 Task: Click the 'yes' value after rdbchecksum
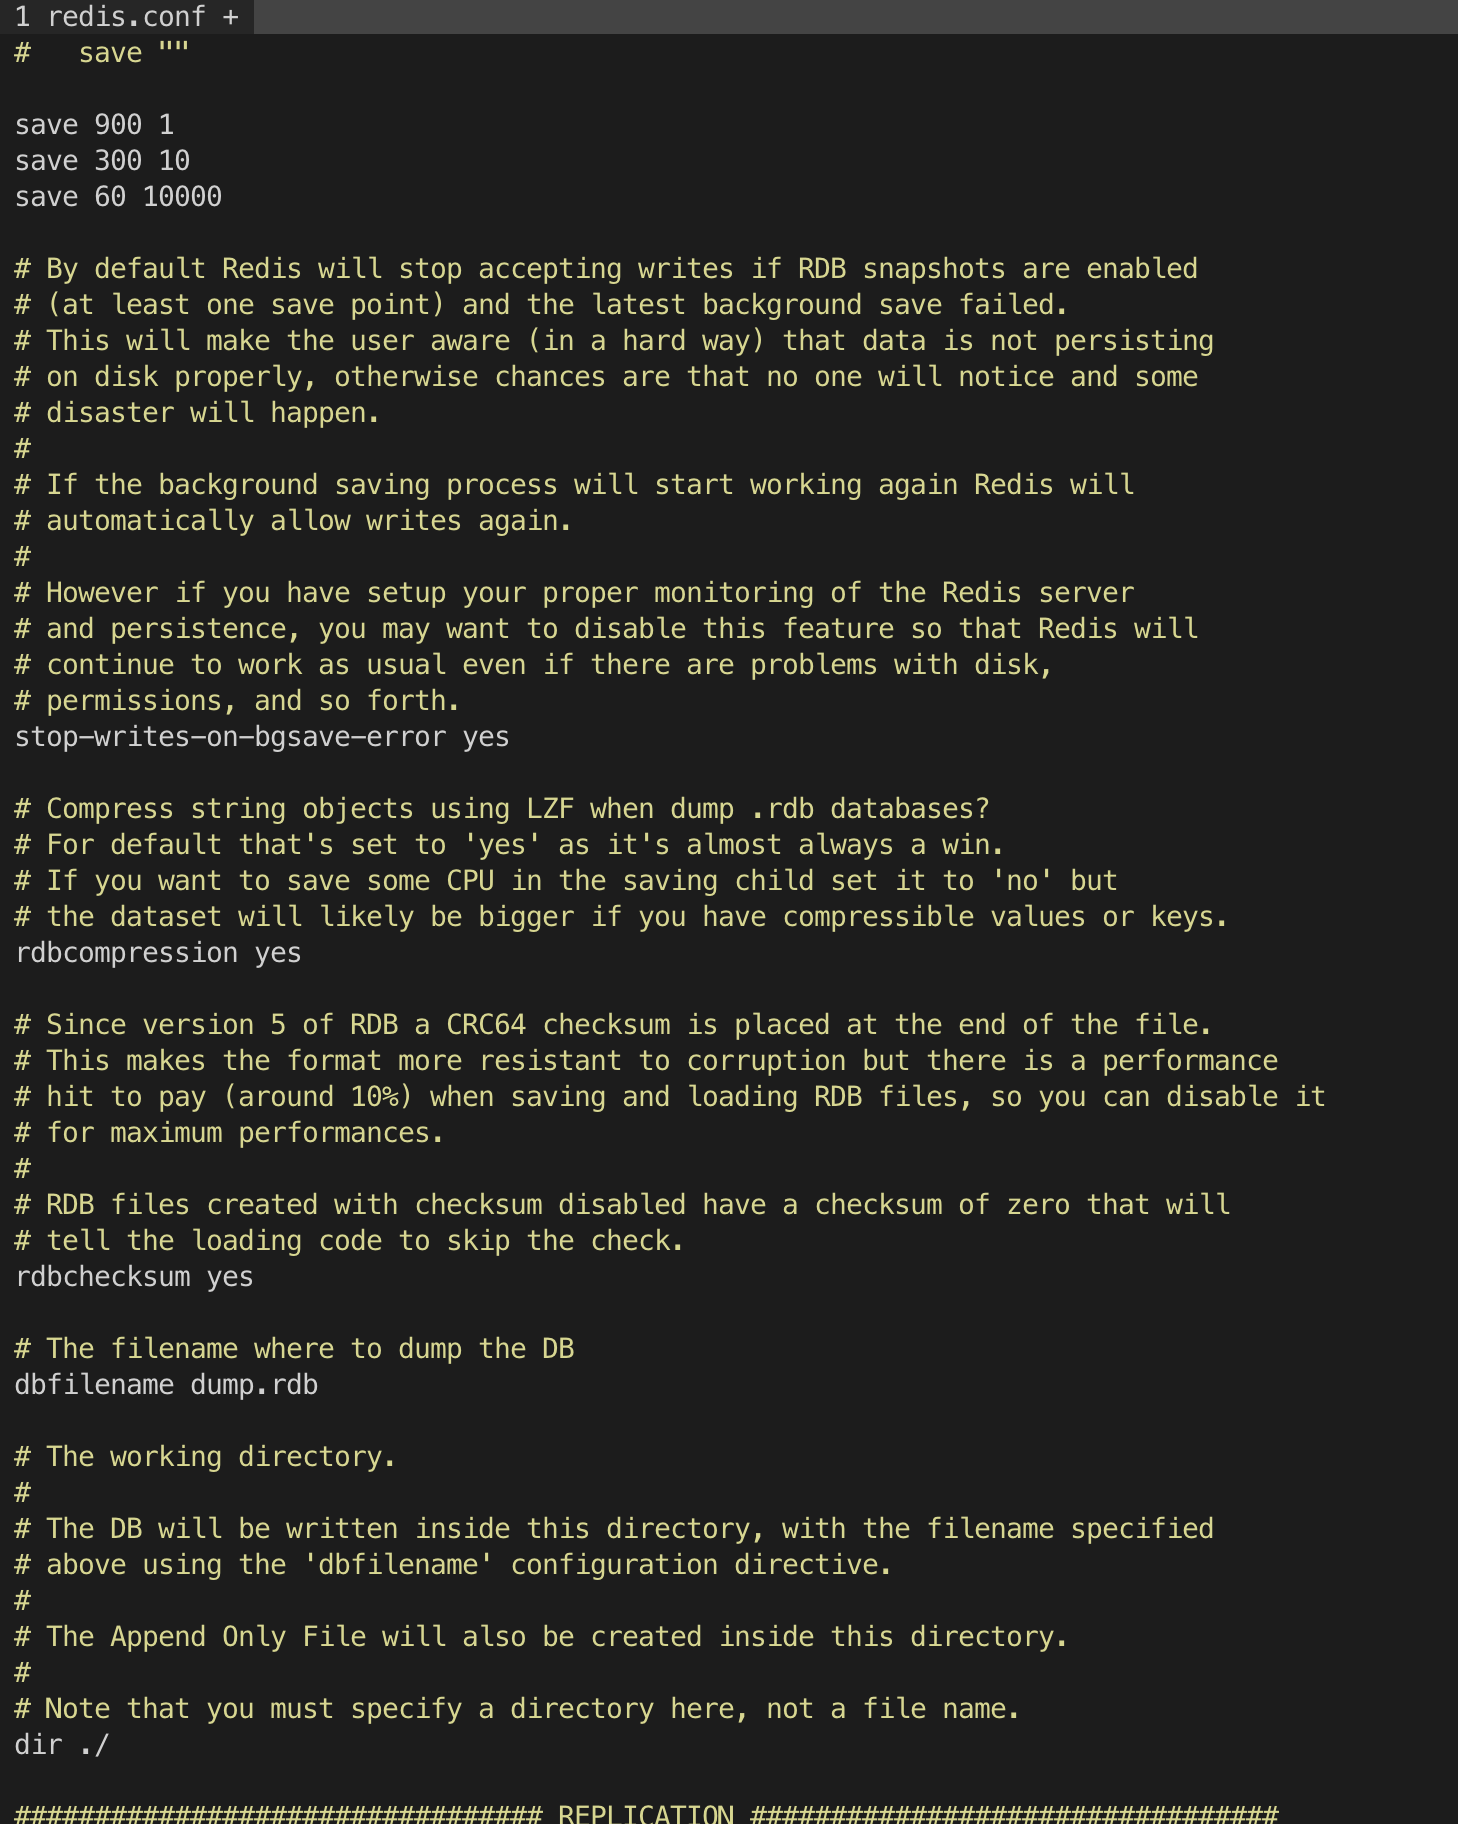230,1277
